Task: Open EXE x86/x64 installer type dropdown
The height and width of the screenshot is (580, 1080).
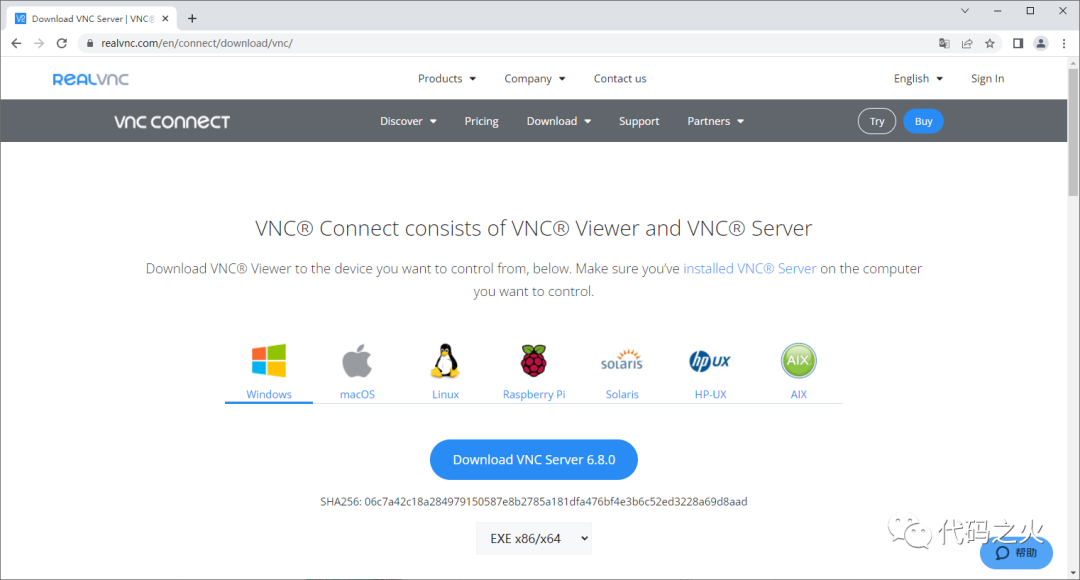Action: pyautogui.click(x=534, y=539)
